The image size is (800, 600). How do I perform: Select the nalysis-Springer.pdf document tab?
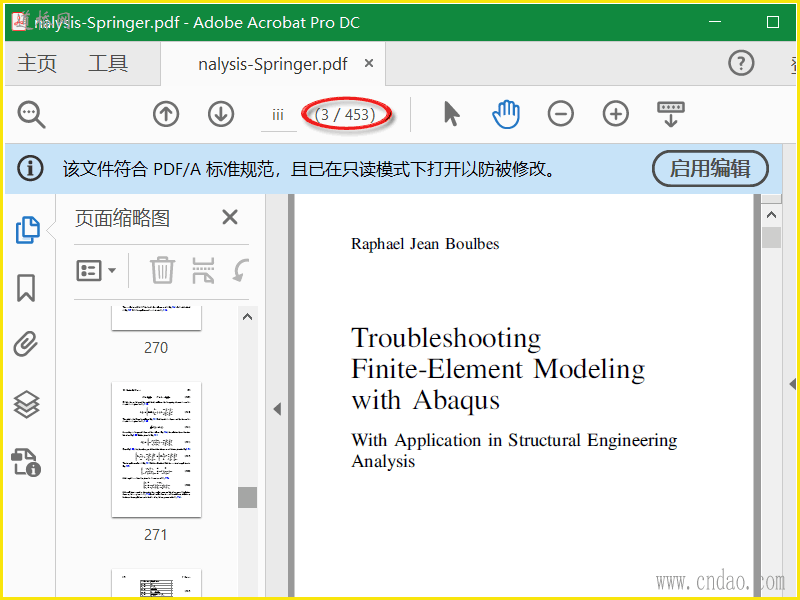pyautogui.click(x=273, y=64)
